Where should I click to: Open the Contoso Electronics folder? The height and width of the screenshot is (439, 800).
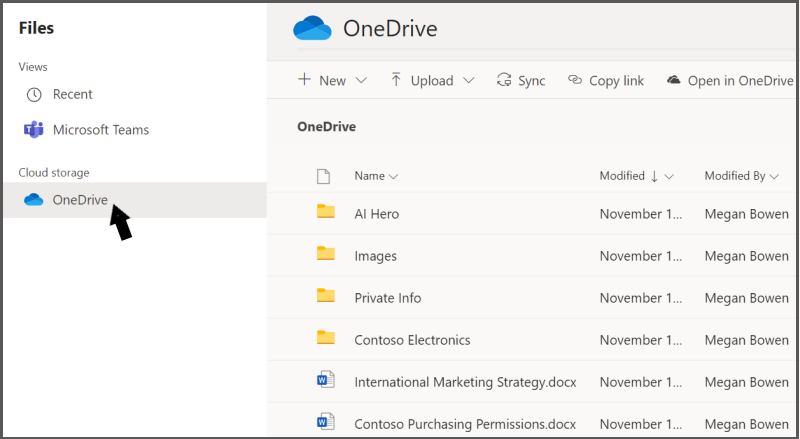(412, 340)
